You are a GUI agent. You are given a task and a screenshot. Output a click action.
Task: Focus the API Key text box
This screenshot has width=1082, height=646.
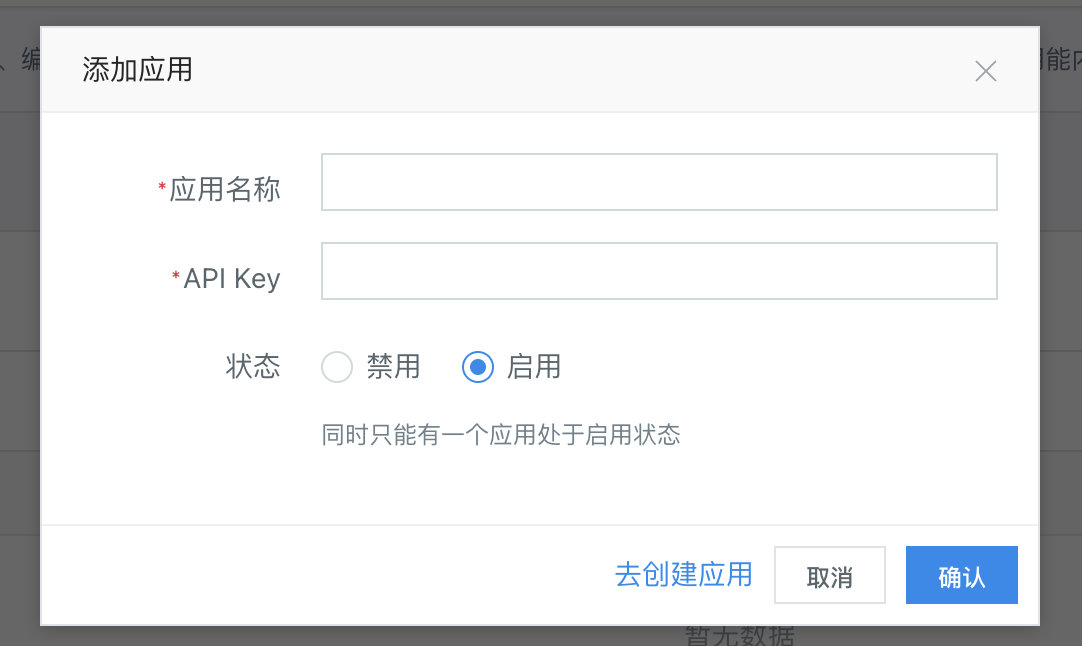[x=659, y=271]
